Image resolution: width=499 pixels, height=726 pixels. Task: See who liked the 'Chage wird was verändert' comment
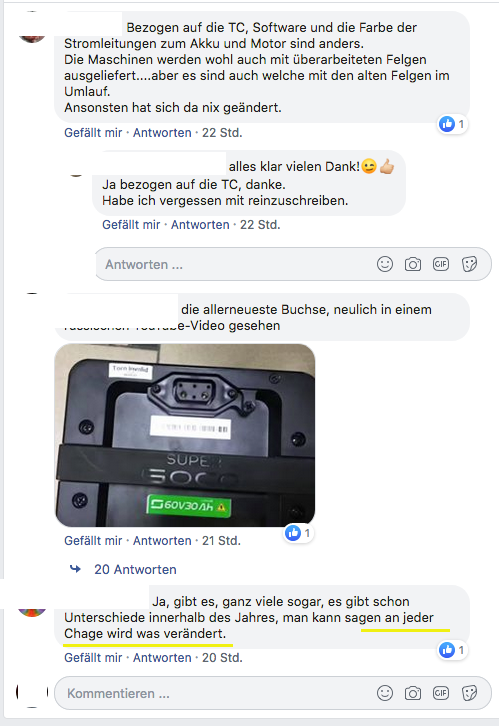452,650
